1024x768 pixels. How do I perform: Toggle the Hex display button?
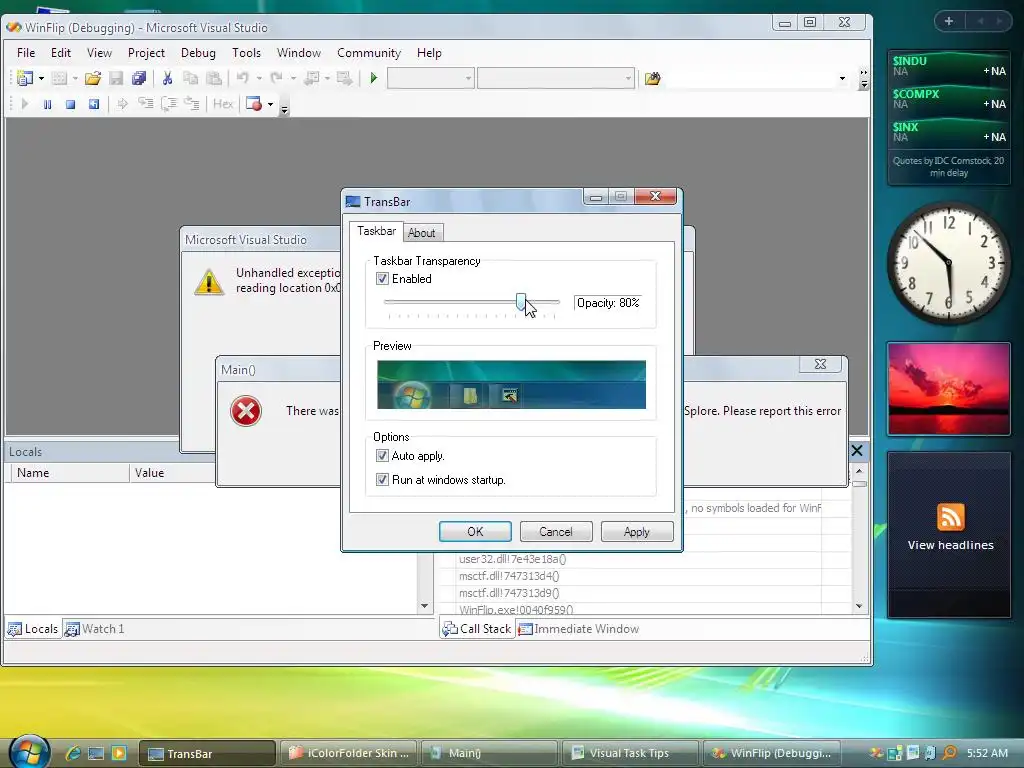(223, 104)
